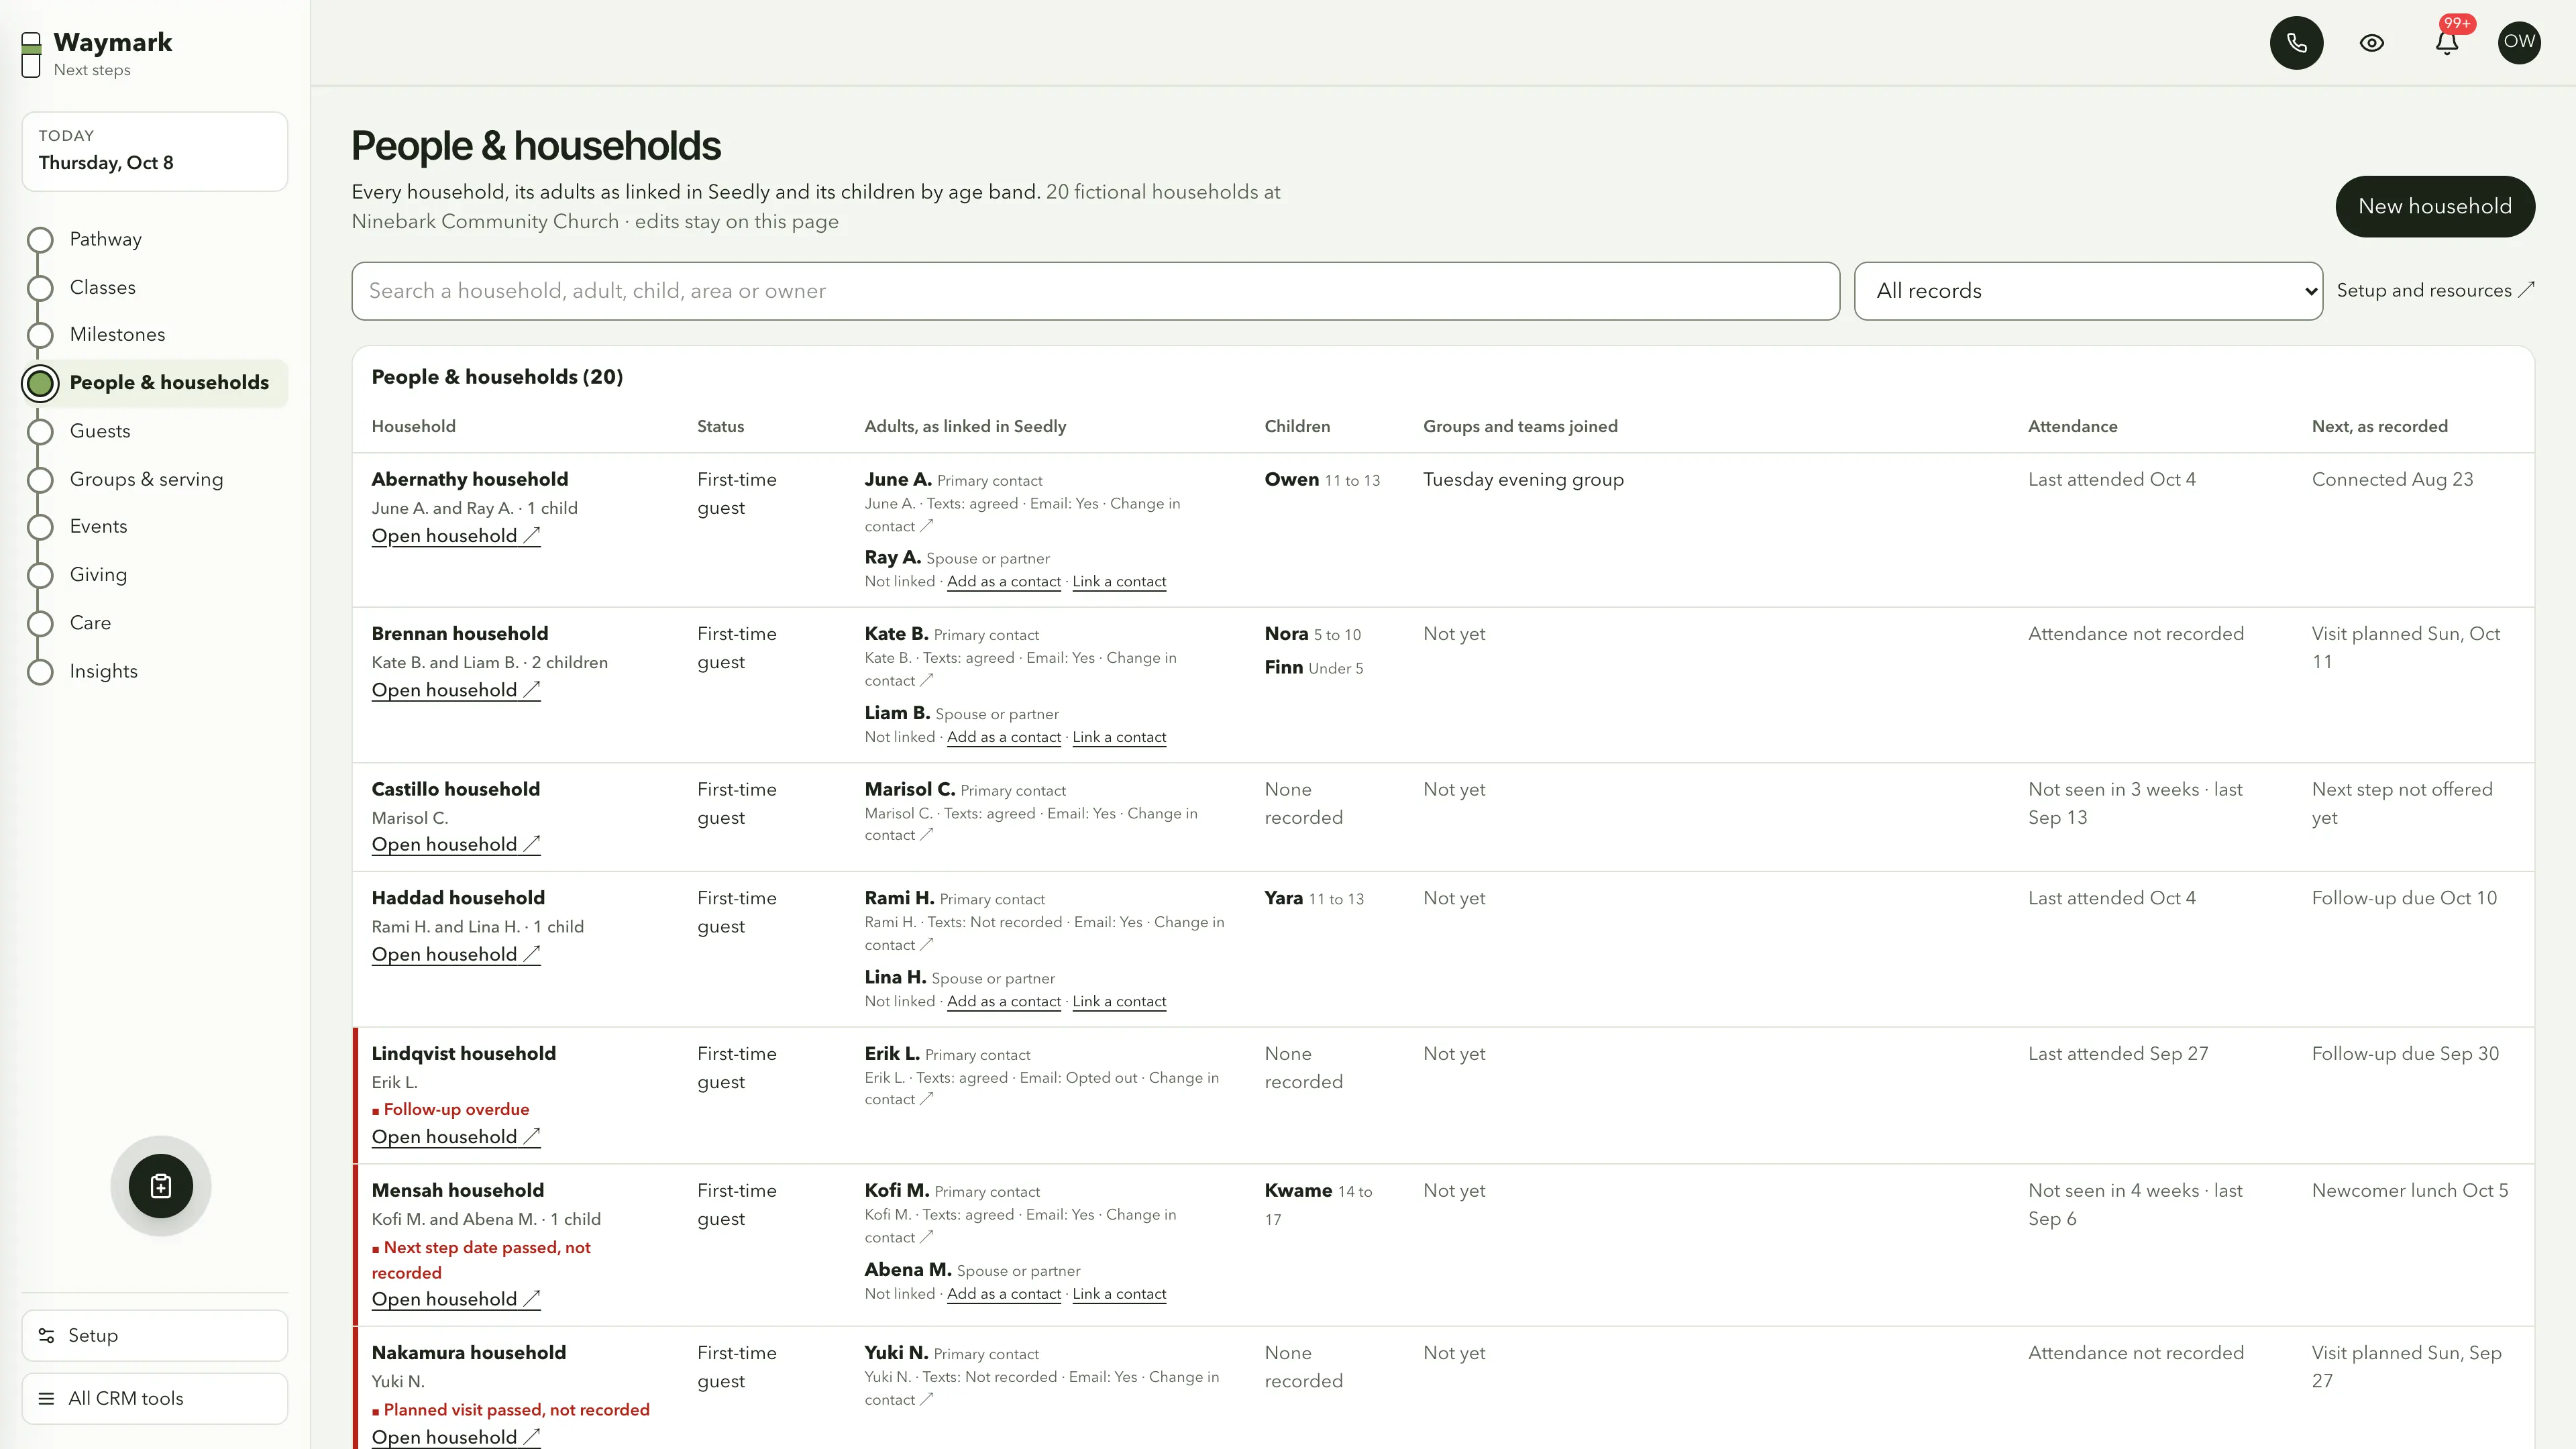
Task: Open Events section in sidebar
Action: pos(99,526)
